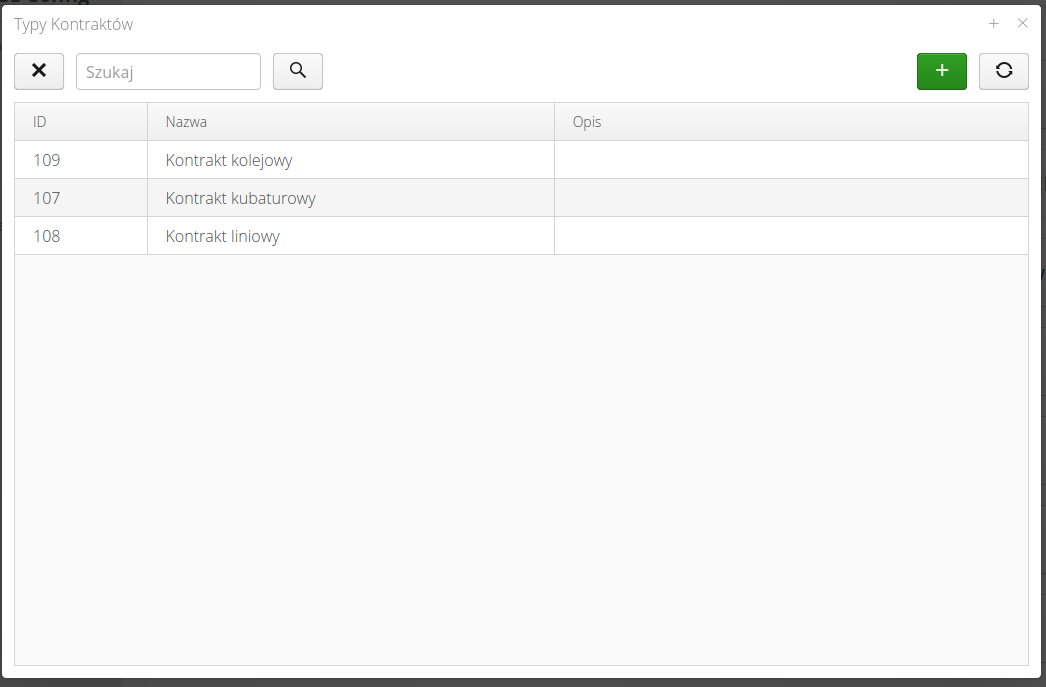Image resolution: width=1046 pixels, height=687 pixels.
Task: Click ID cell 108
Action: click(x=47, y=237)
